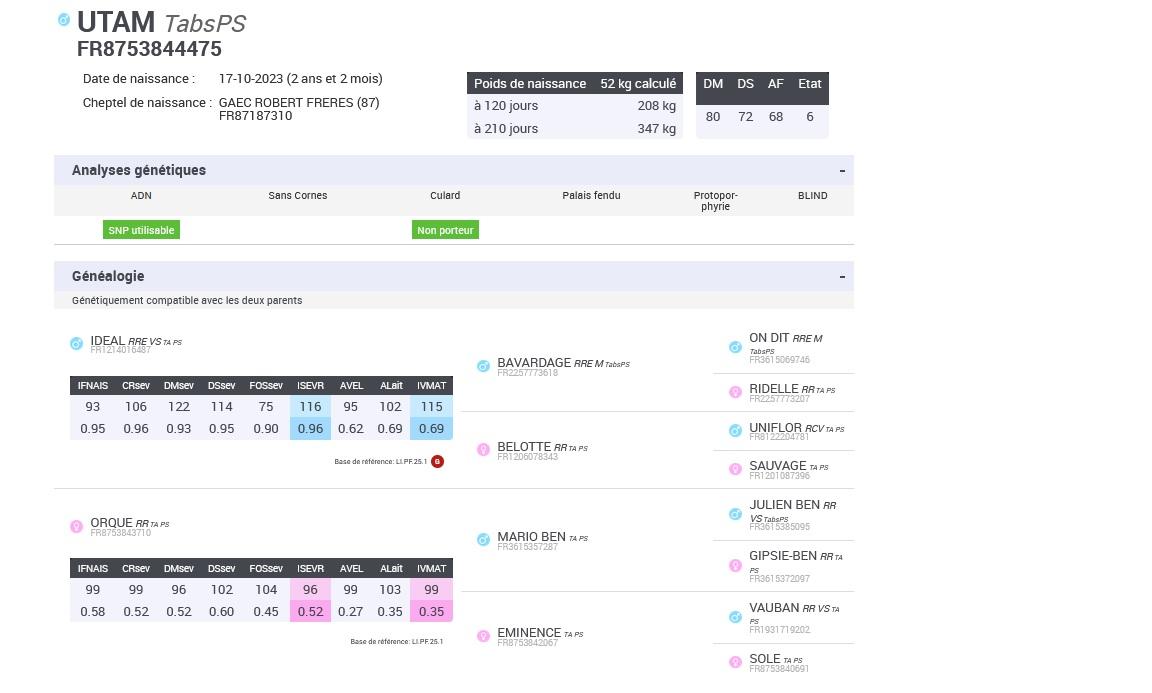Click the female icon next to ORQUE
Viewport: 1152px width, 693px height.
coord(76,526)
